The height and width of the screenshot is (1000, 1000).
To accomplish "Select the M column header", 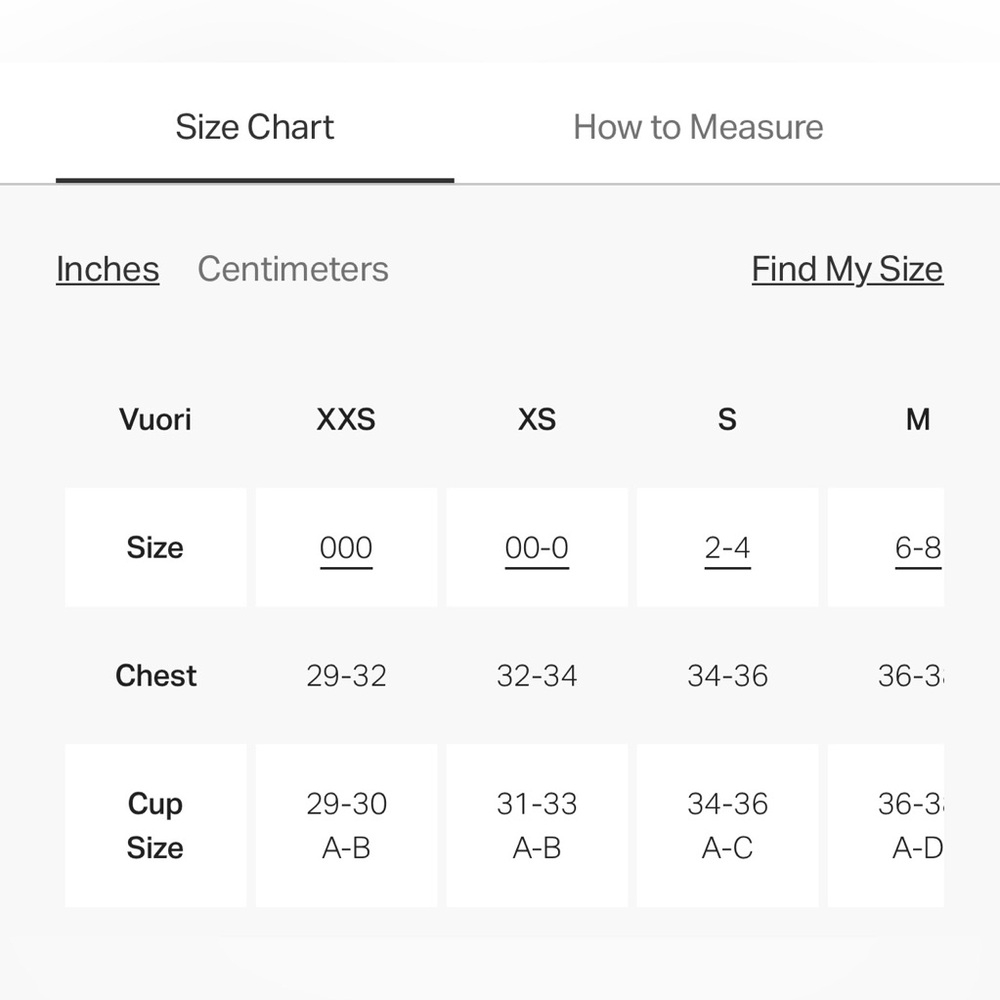I will (x=918, y=420).
